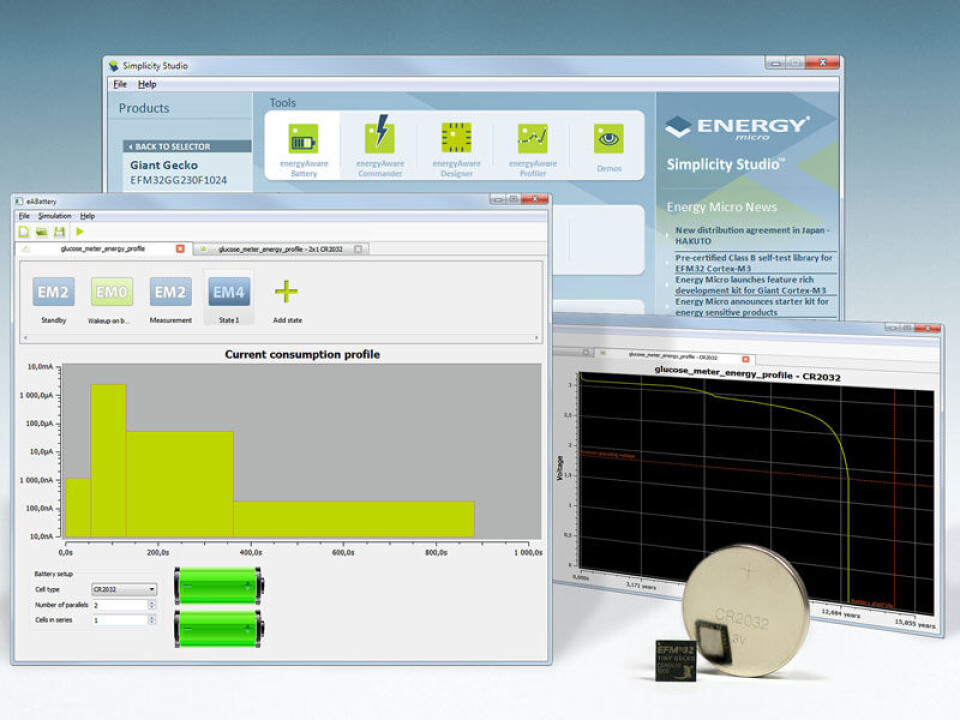Click the 'Giant Gecko' product name
The image size is (960, 720).
163,165
